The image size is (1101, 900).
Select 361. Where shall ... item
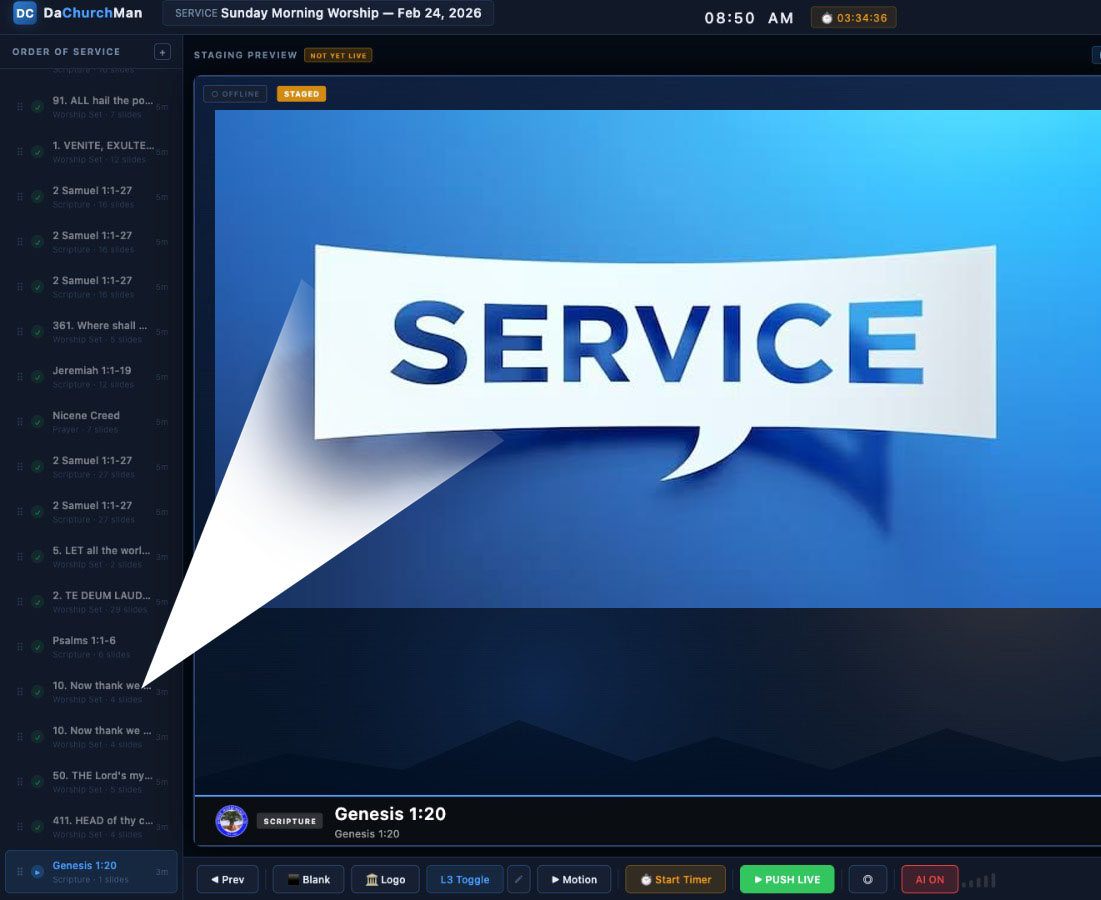[x=91, y=331]
